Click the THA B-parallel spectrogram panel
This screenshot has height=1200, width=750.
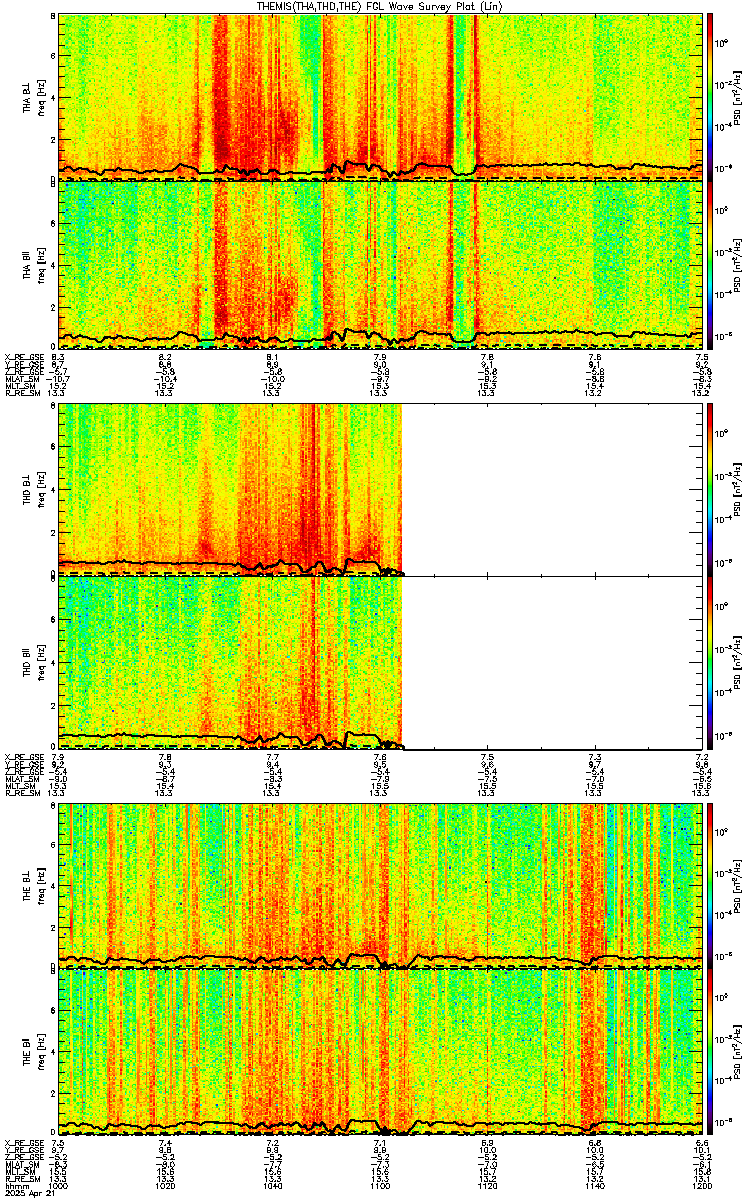click(x=382, y=264)
